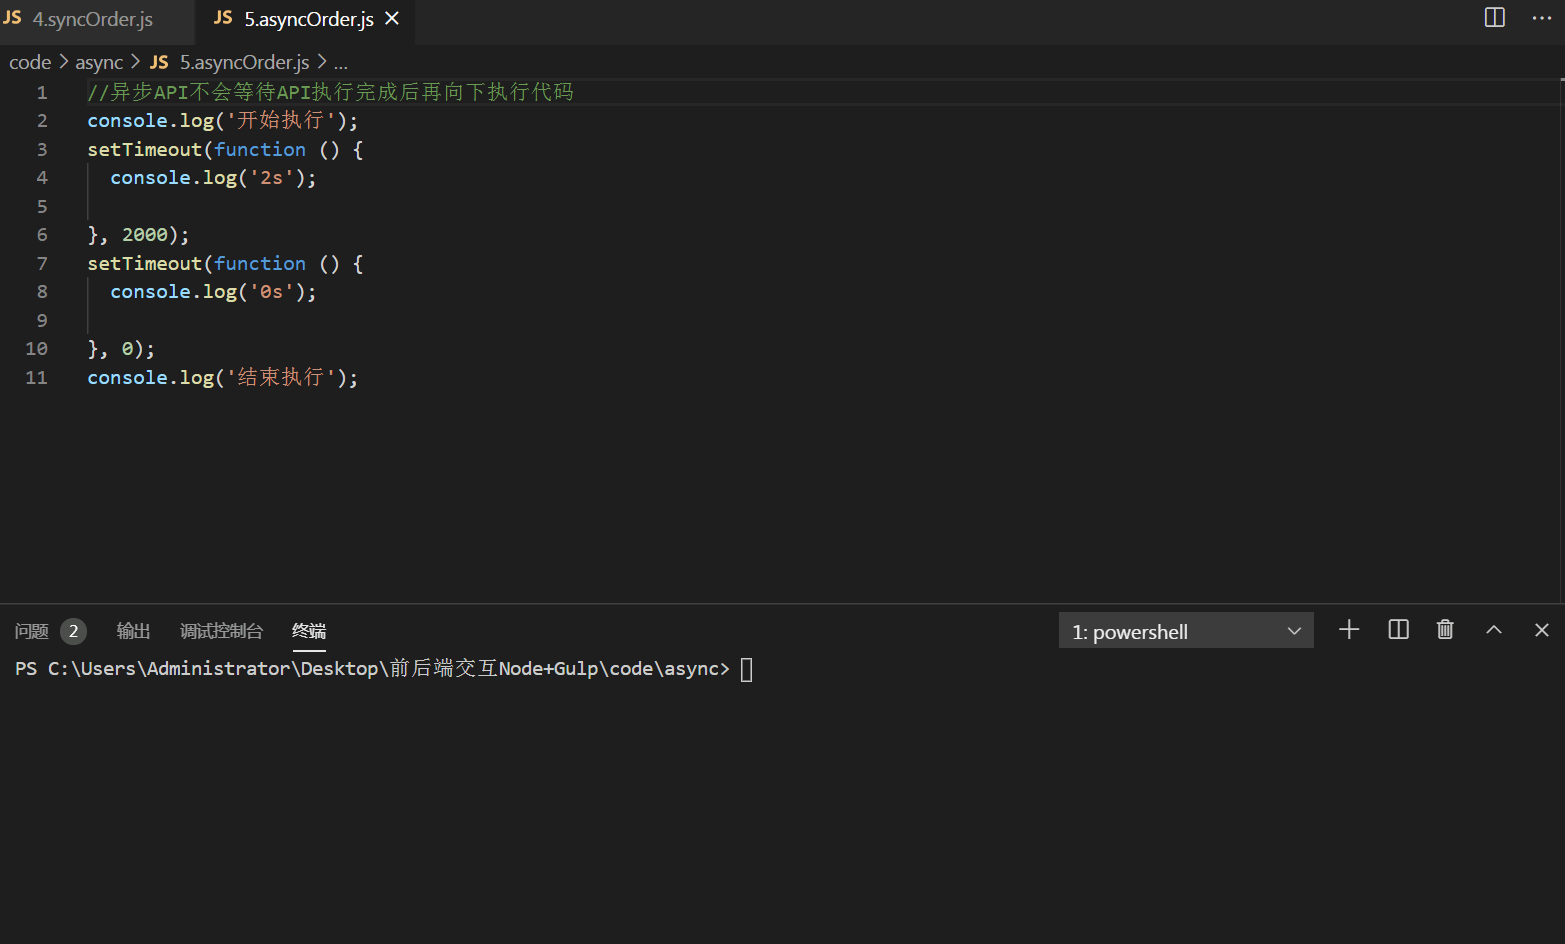Select the 终端 (Terminal) panel tab
The width and height of the screenshot is (1565, 944).
click(309, 631)
